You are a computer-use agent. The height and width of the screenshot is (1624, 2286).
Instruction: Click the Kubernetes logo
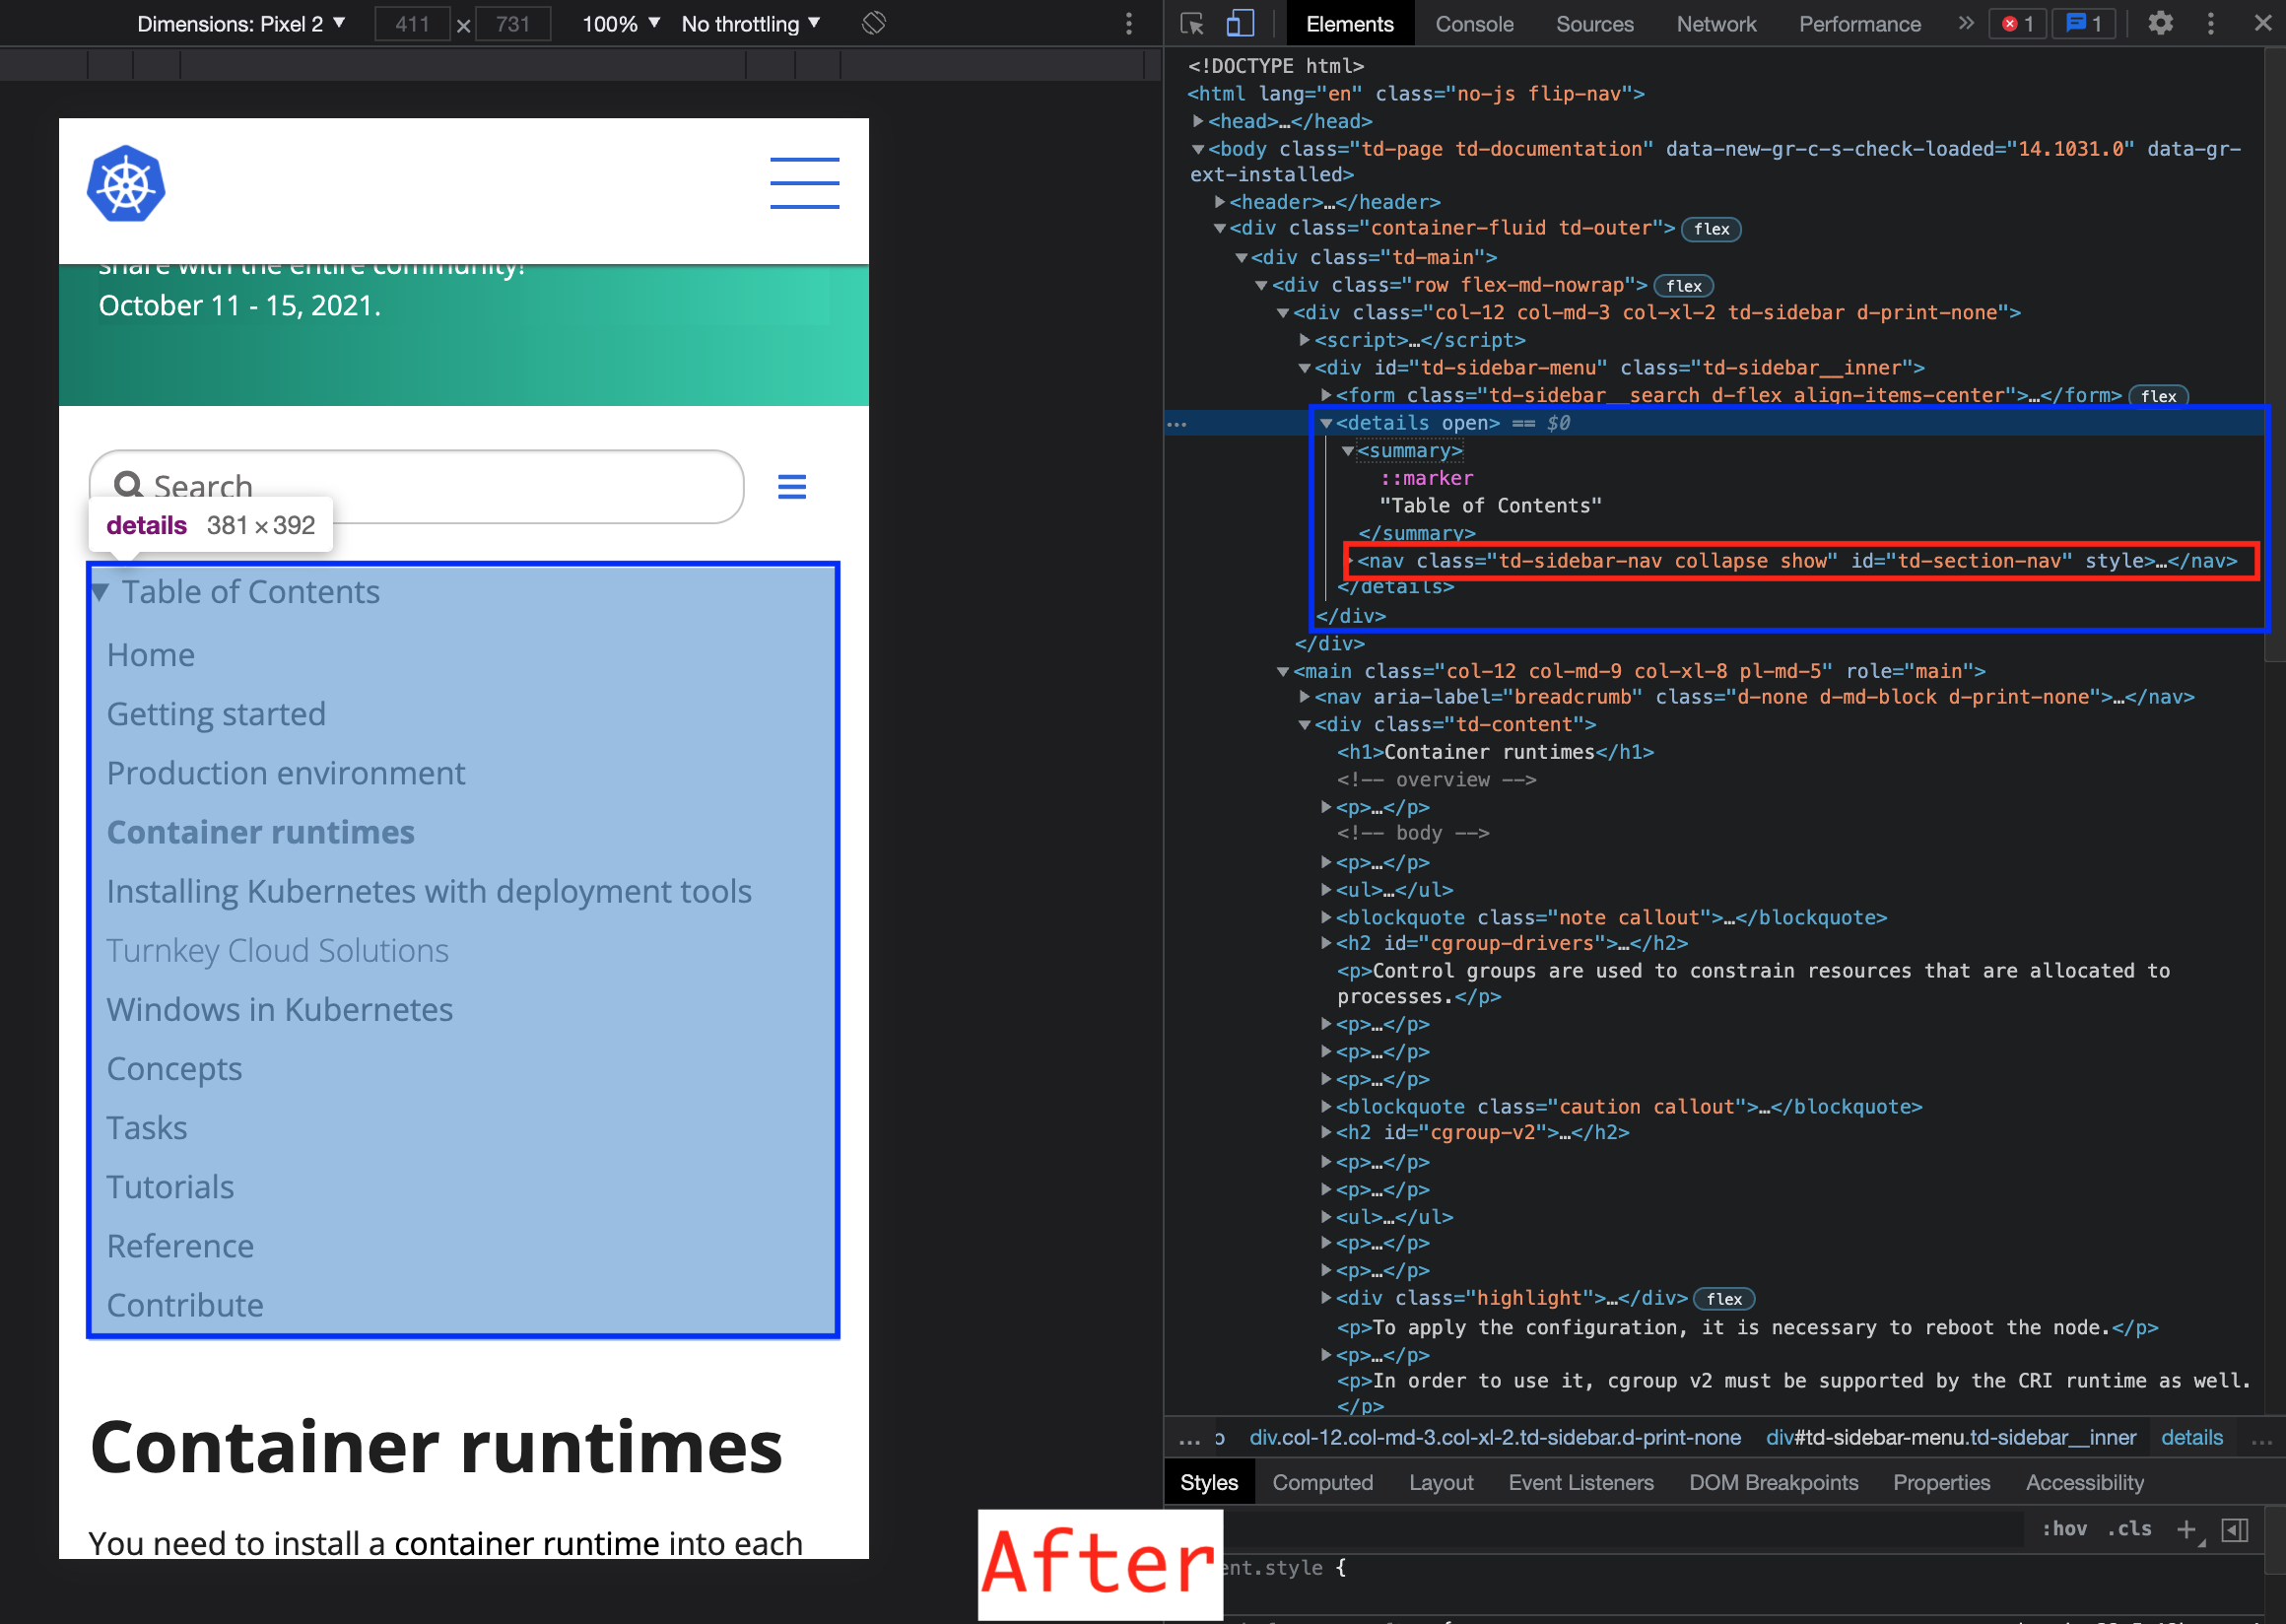(x=126, y=184)
